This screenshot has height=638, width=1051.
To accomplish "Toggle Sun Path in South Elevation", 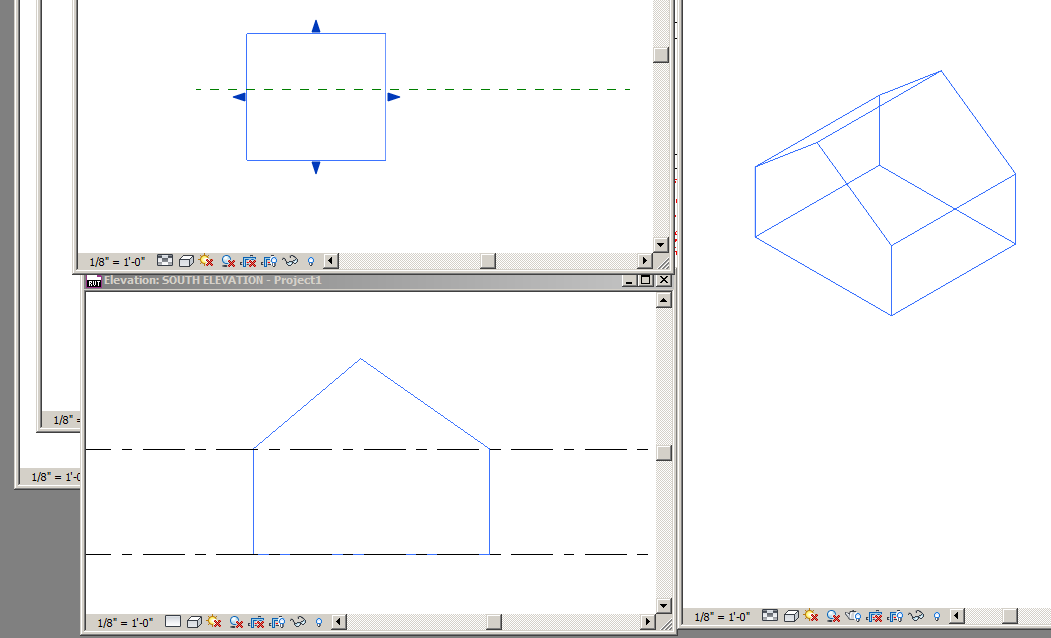I will point(214,621).
